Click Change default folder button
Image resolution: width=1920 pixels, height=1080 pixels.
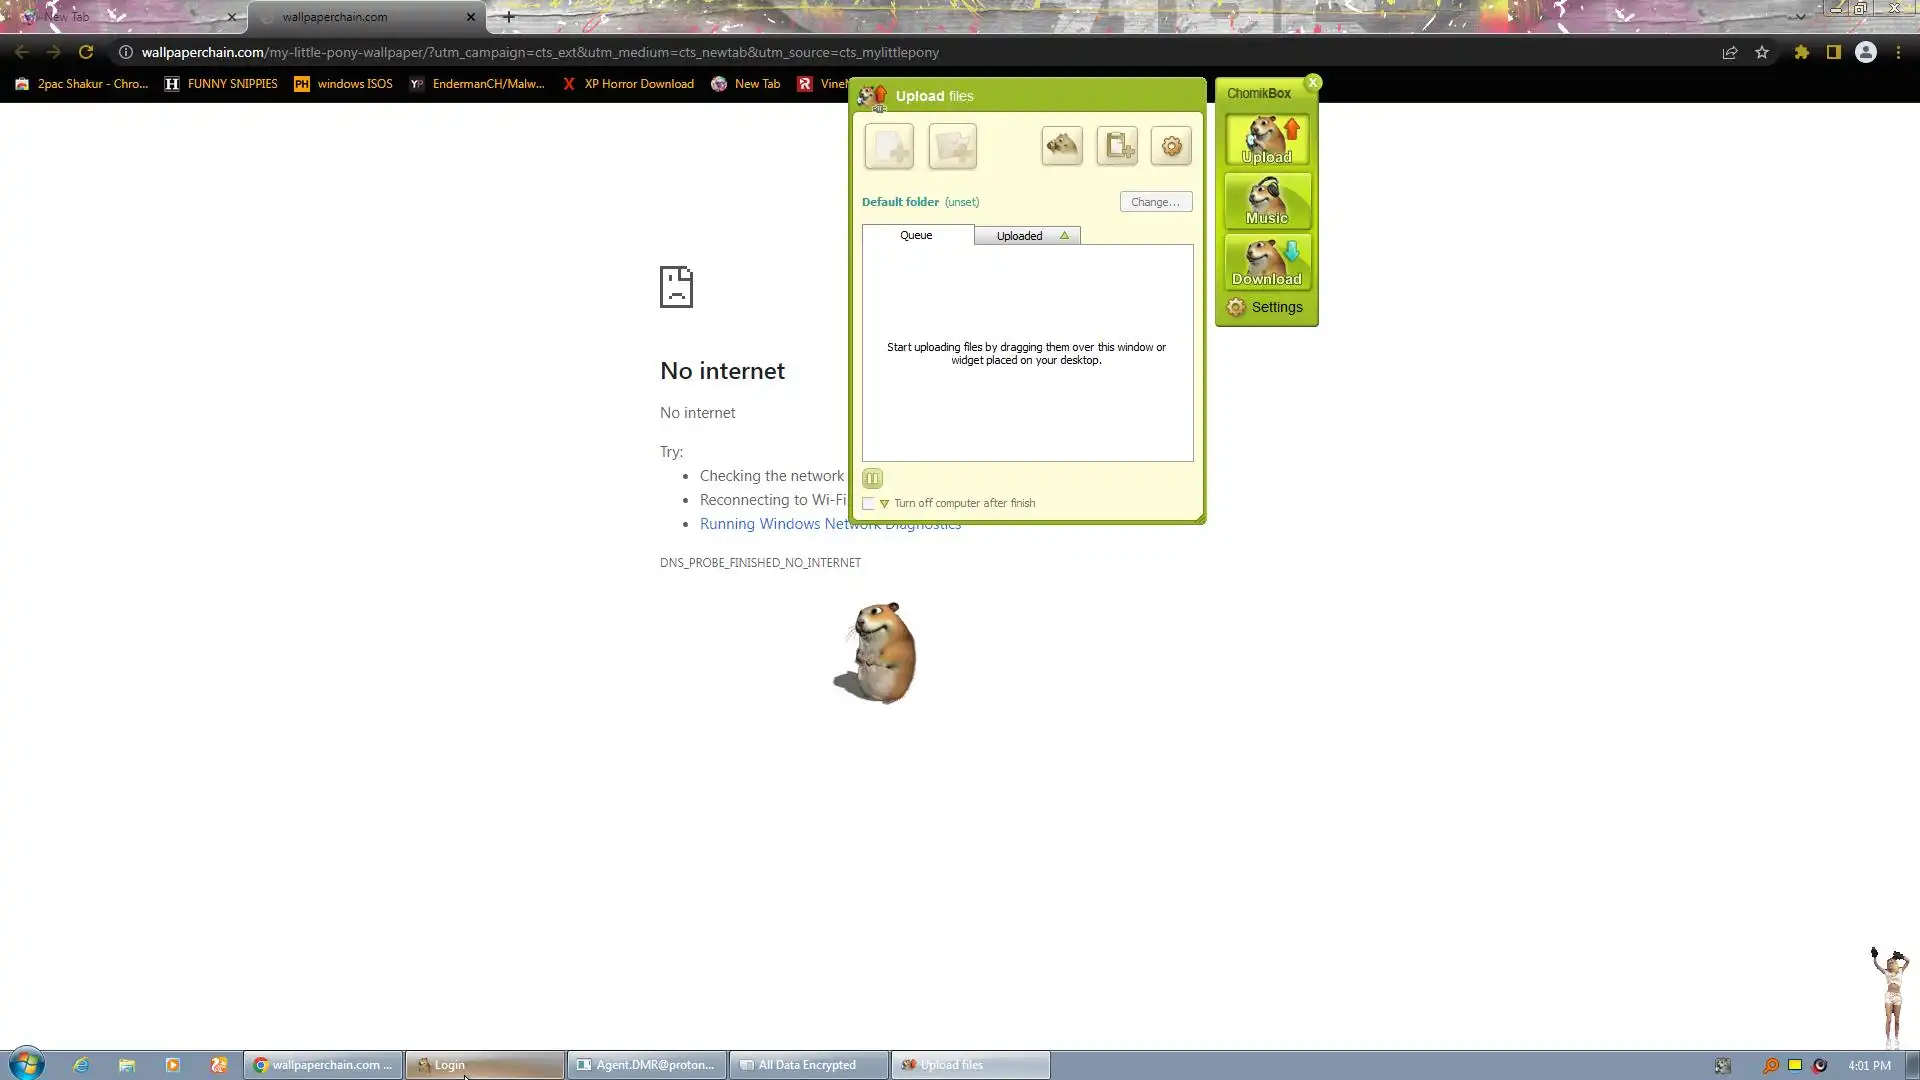coord(1155,202)
